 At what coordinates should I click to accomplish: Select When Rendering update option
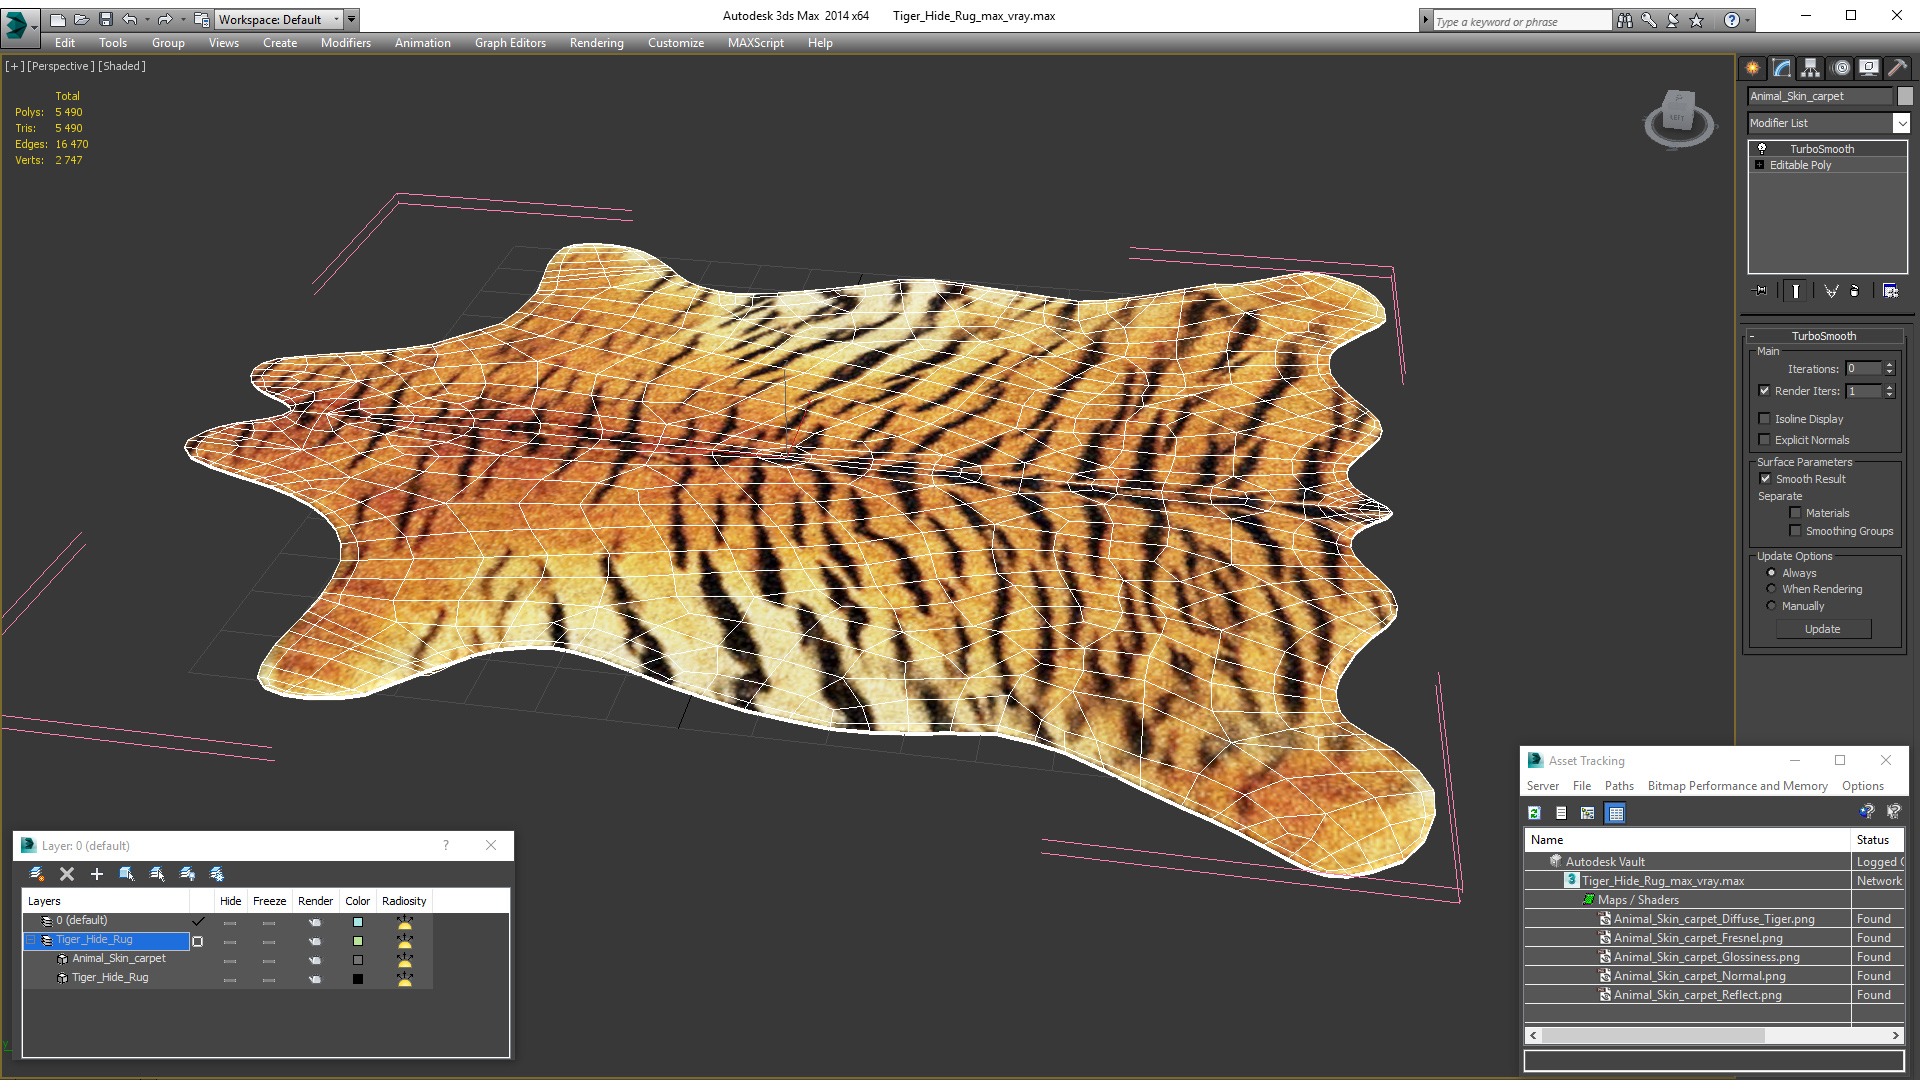(x=1771, y=589)
